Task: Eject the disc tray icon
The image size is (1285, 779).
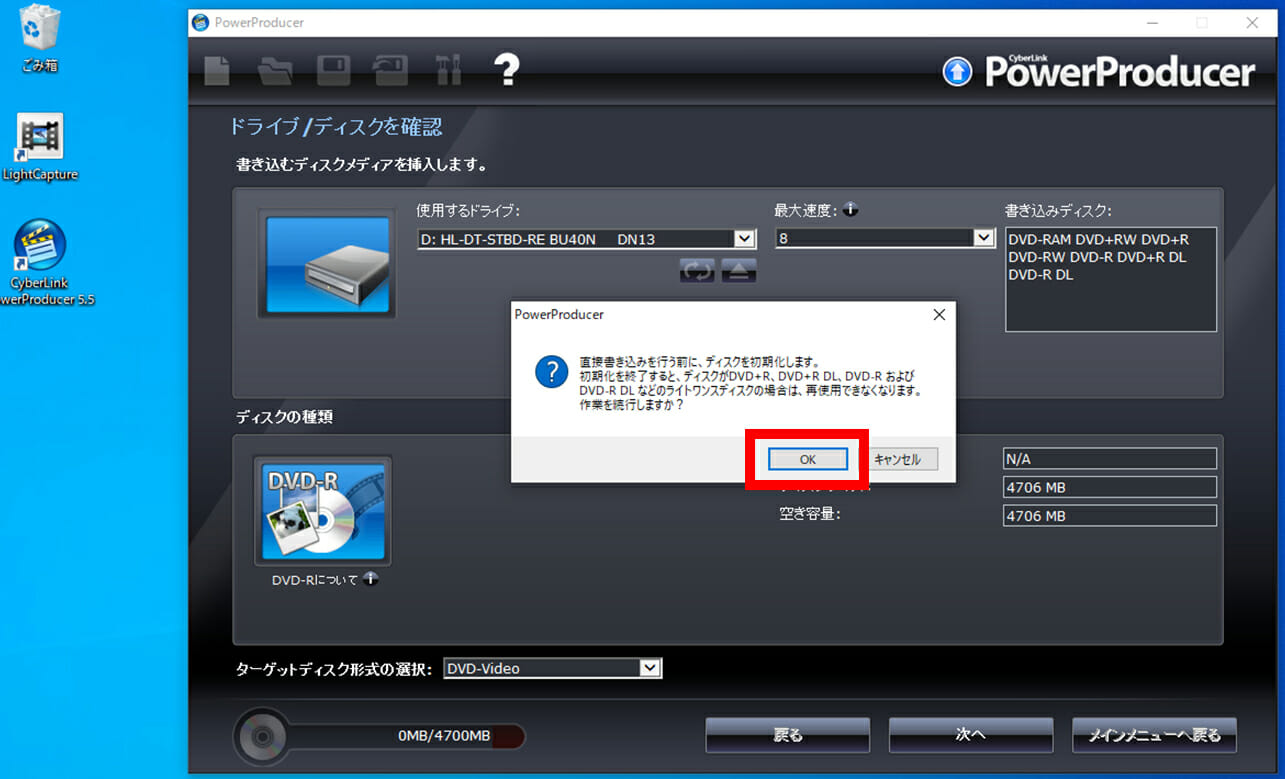Action: [x=738, y=270]
